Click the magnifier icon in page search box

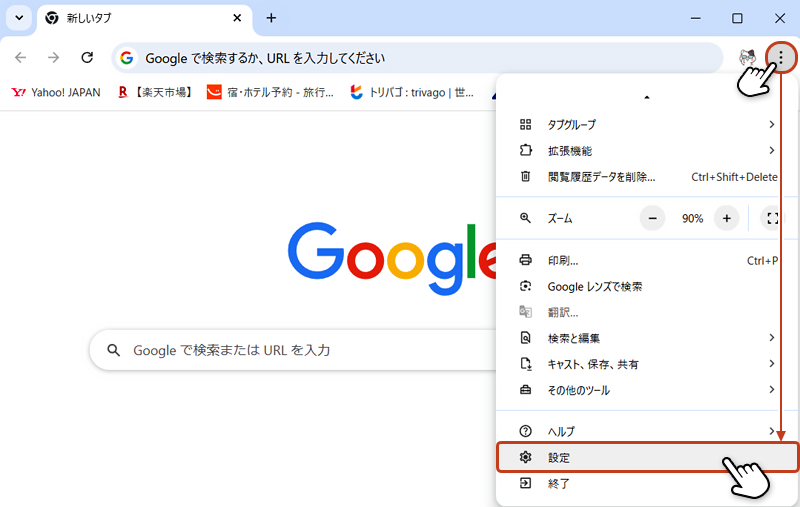coord(114,350)
